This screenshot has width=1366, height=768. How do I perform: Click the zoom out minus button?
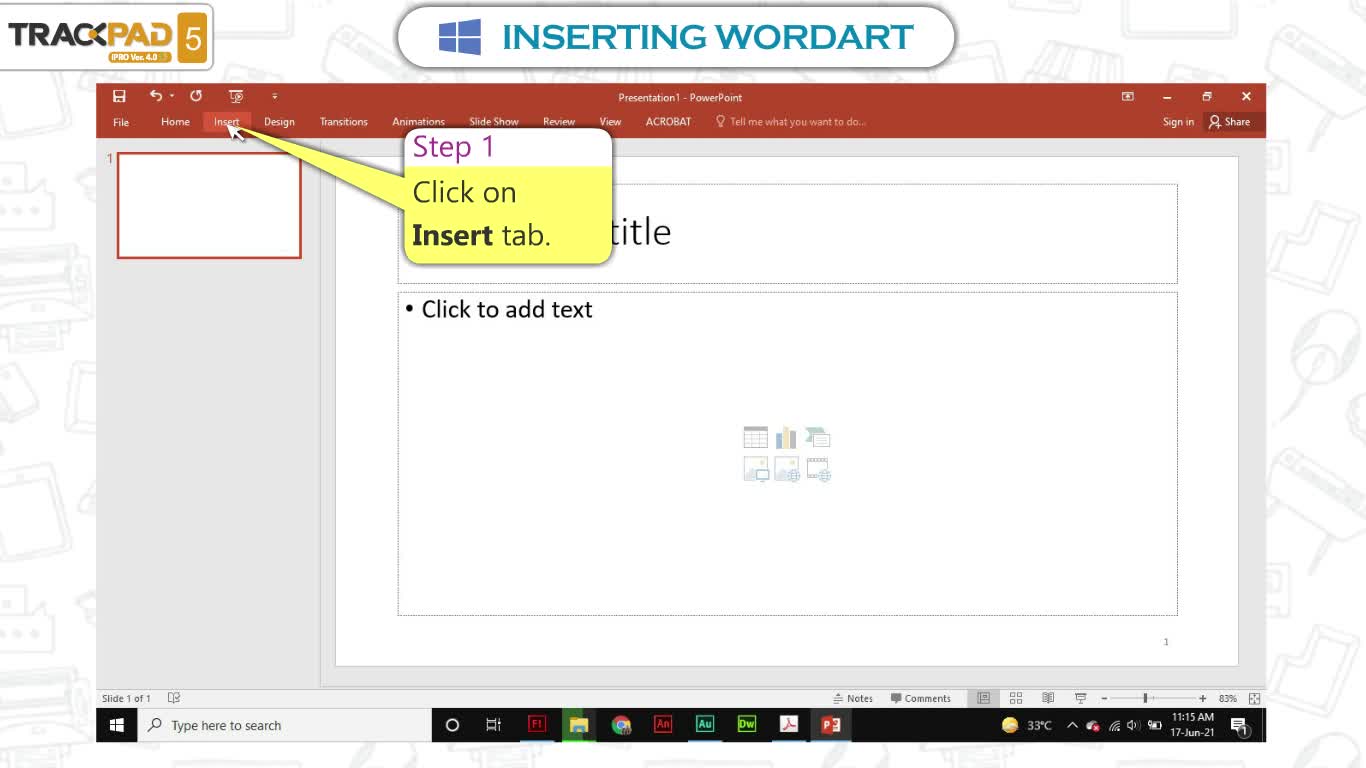tap(1104, 698)
